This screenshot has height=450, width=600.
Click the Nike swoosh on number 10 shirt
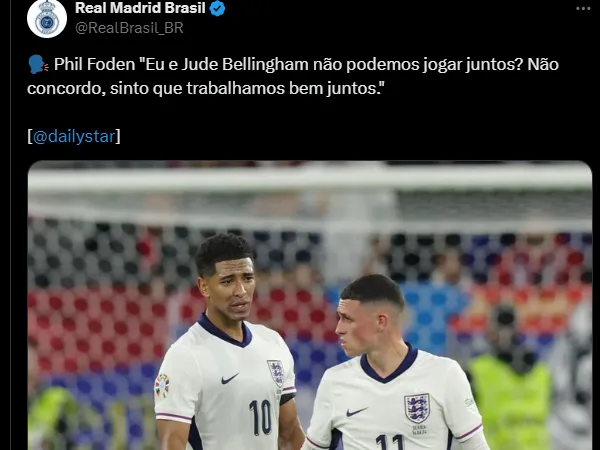coord(230,378)
